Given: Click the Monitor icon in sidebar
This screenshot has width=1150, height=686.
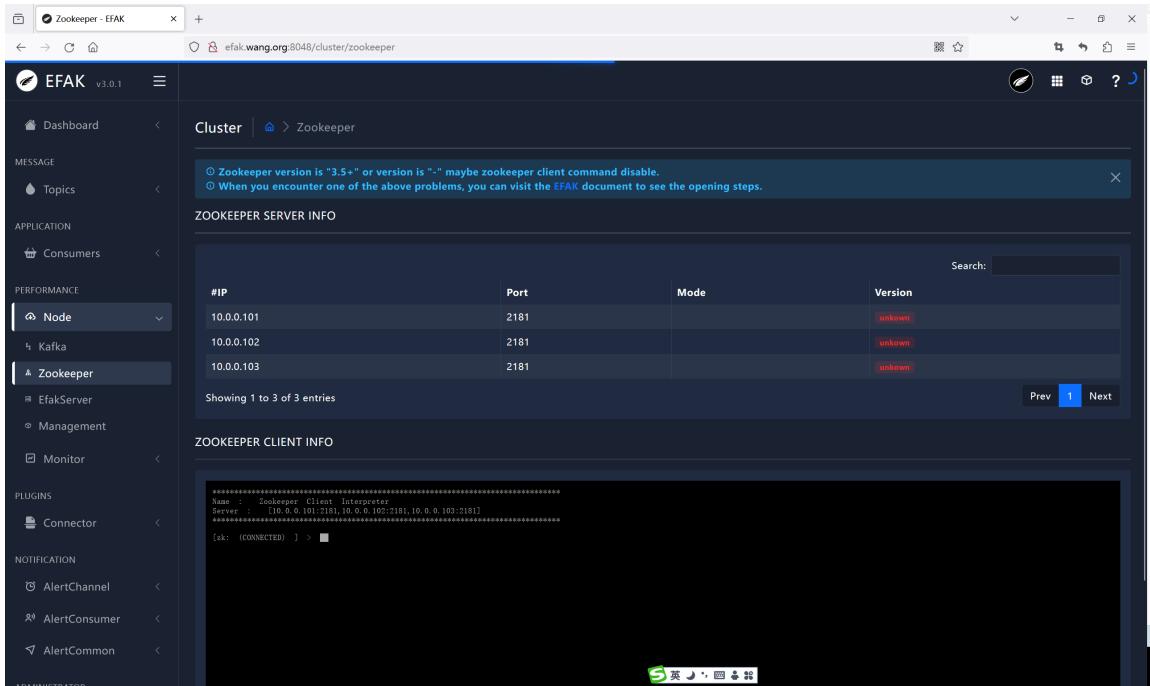Looking at the screenshot, I should pyautogui.click(x=30, y=459).
